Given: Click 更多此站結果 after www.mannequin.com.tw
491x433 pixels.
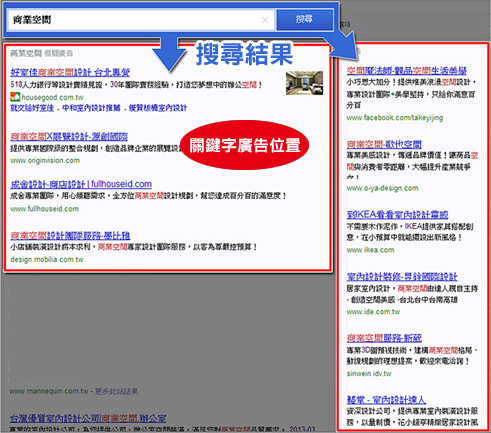Looking at the screenshot, I should point(116,391).
